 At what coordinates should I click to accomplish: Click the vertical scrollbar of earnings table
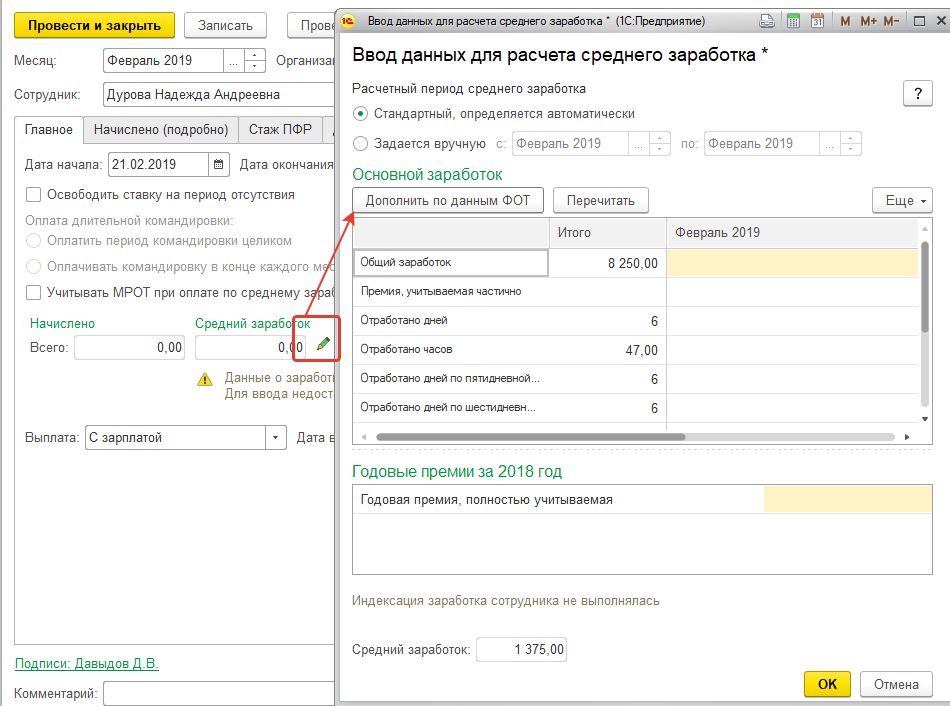[925, 286]
